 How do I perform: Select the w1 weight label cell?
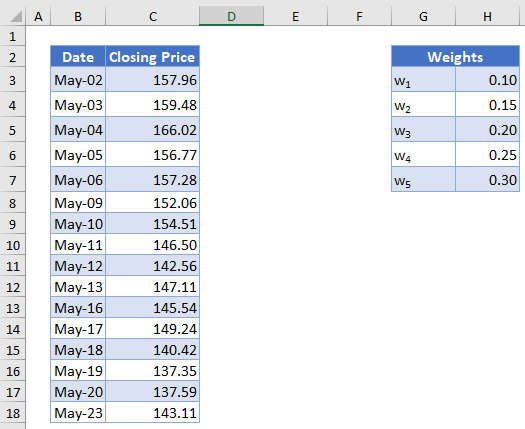[x=424, y=79]
